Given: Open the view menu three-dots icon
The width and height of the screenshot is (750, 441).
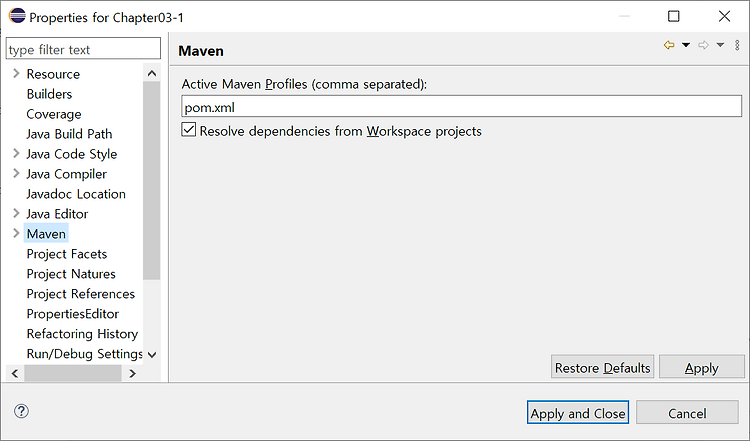Looking at the screenshot, I should pos(737,45).
